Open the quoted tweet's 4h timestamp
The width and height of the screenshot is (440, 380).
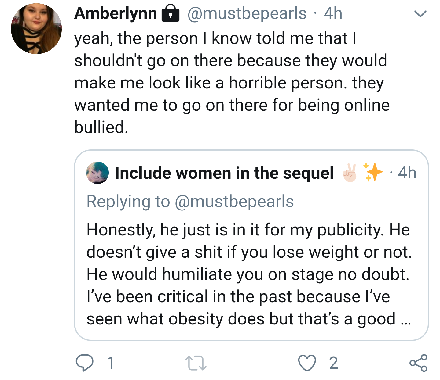click(x=407, y=173)
